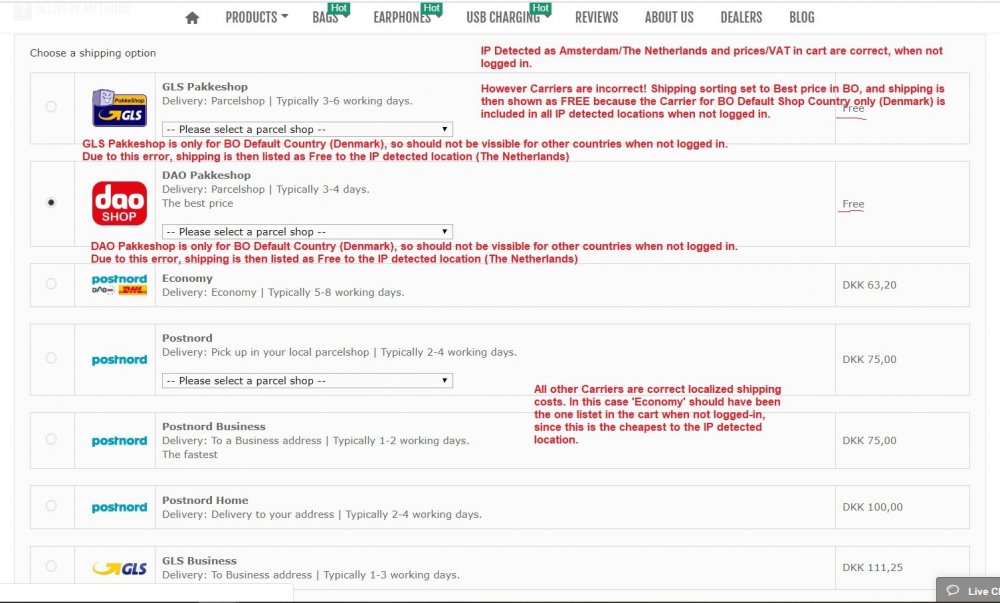Select the Postnord Home radio button
1000x603 pixels.
(x=51, y=505)
